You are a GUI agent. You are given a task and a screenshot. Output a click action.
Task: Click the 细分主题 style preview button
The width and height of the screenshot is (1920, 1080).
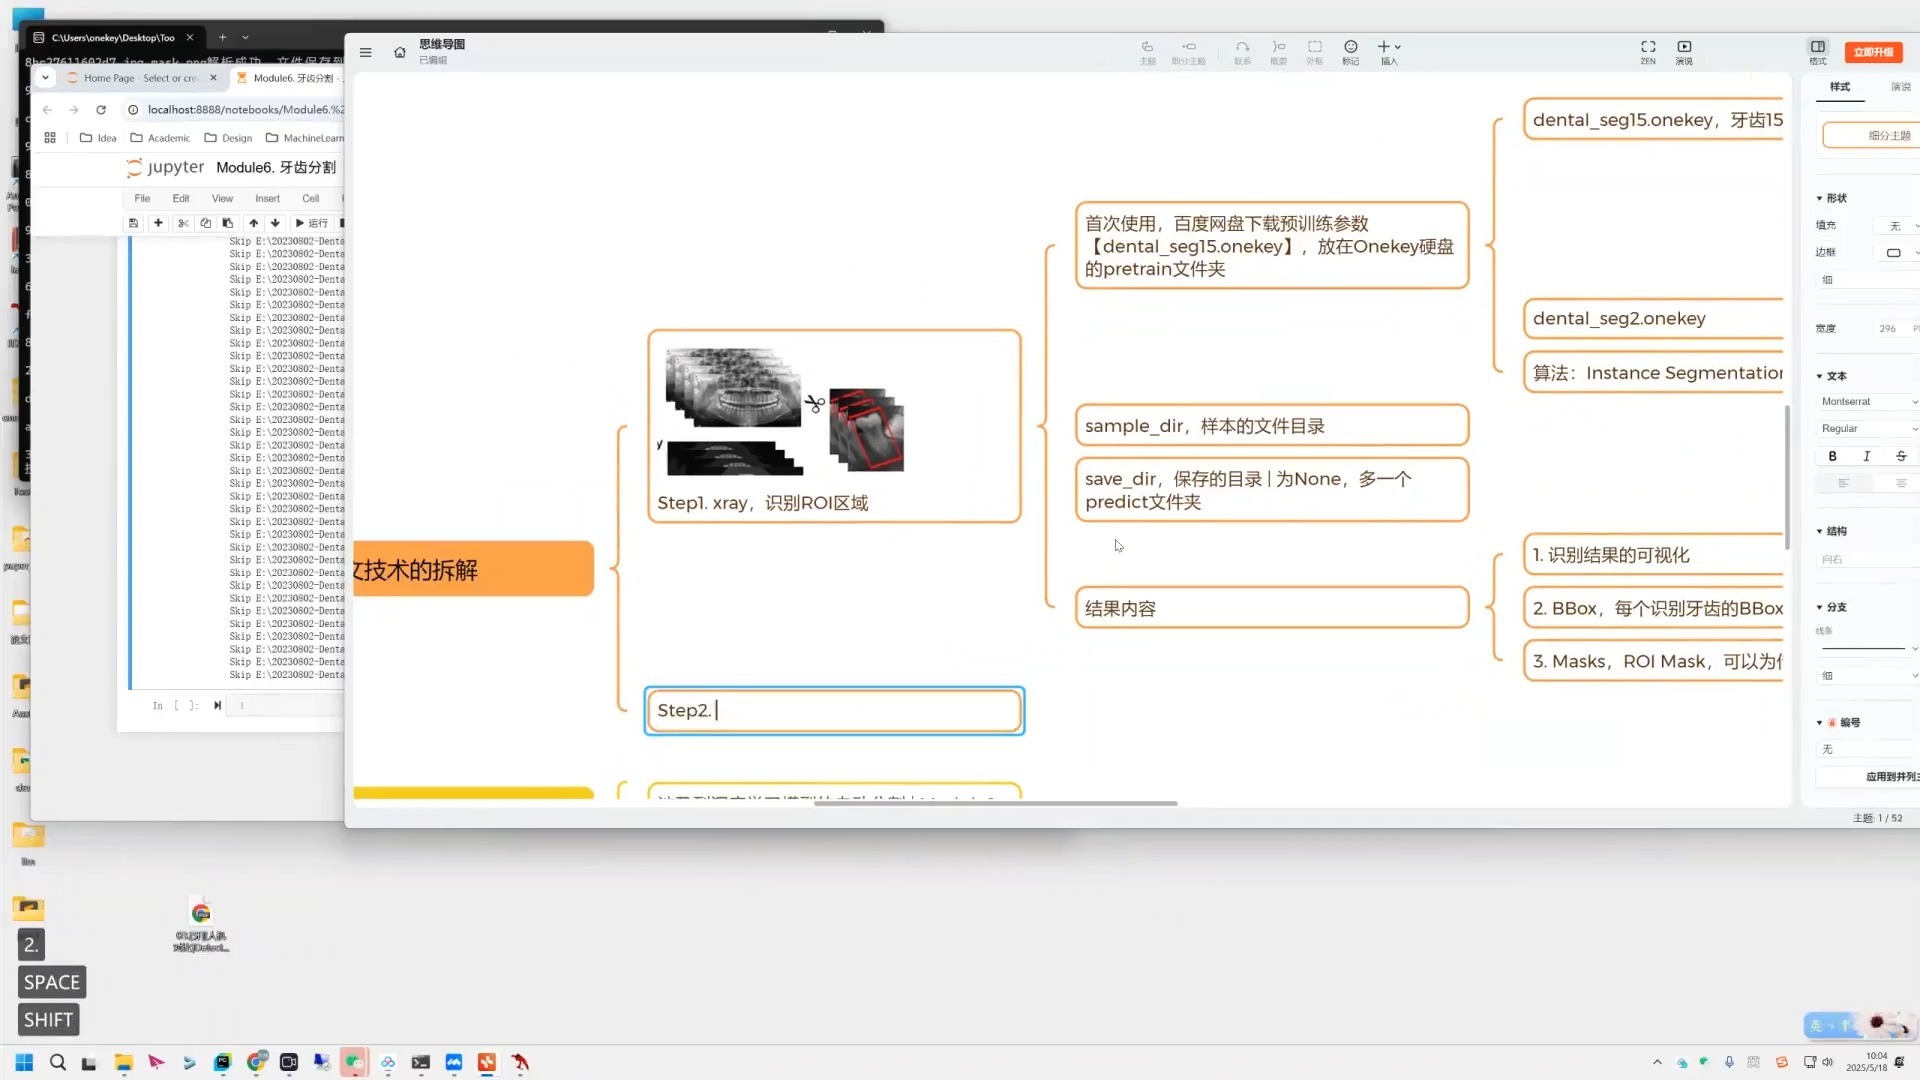1872,135
